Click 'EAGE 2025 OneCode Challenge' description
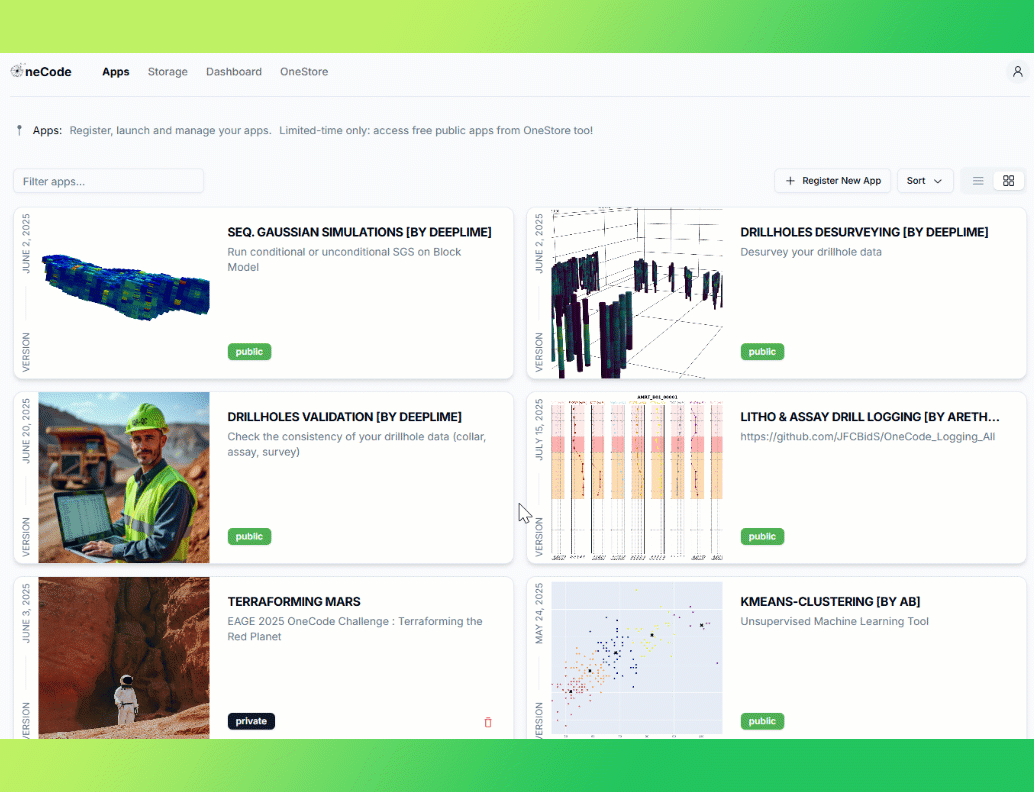Screen dimensions: 1034x792 tap(355, 628)
